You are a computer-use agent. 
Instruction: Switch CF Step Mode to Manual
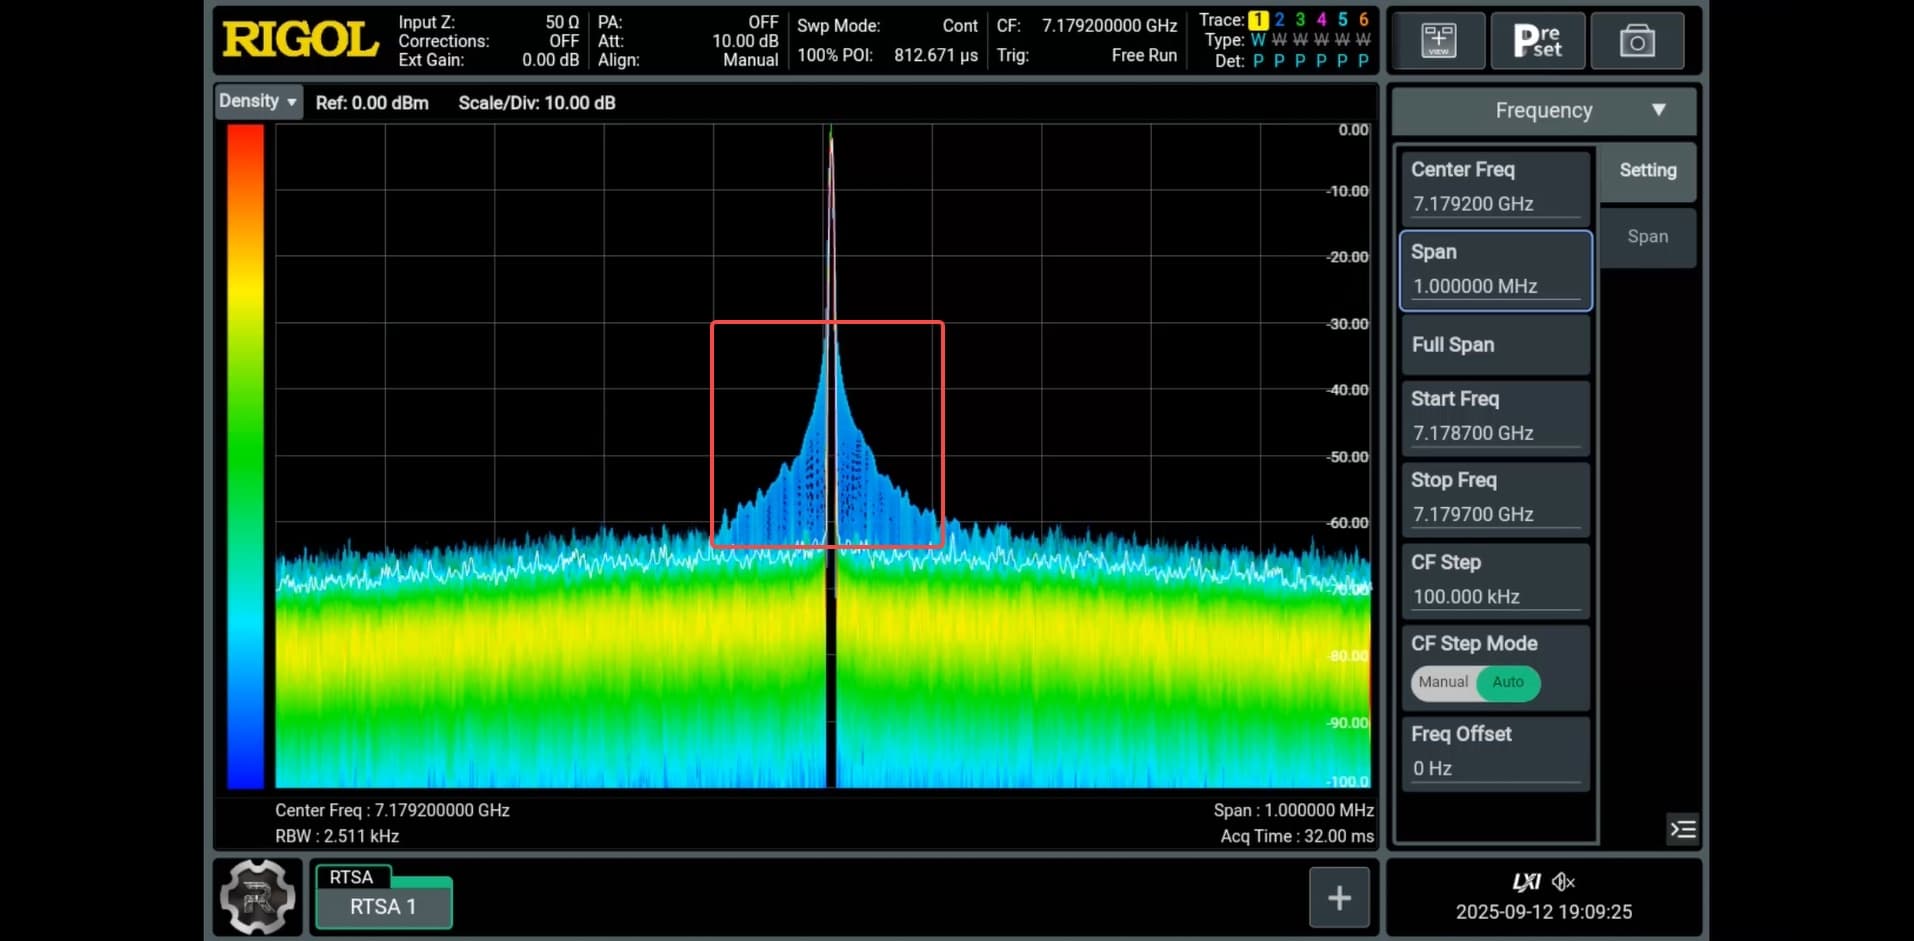point(1443,682)
